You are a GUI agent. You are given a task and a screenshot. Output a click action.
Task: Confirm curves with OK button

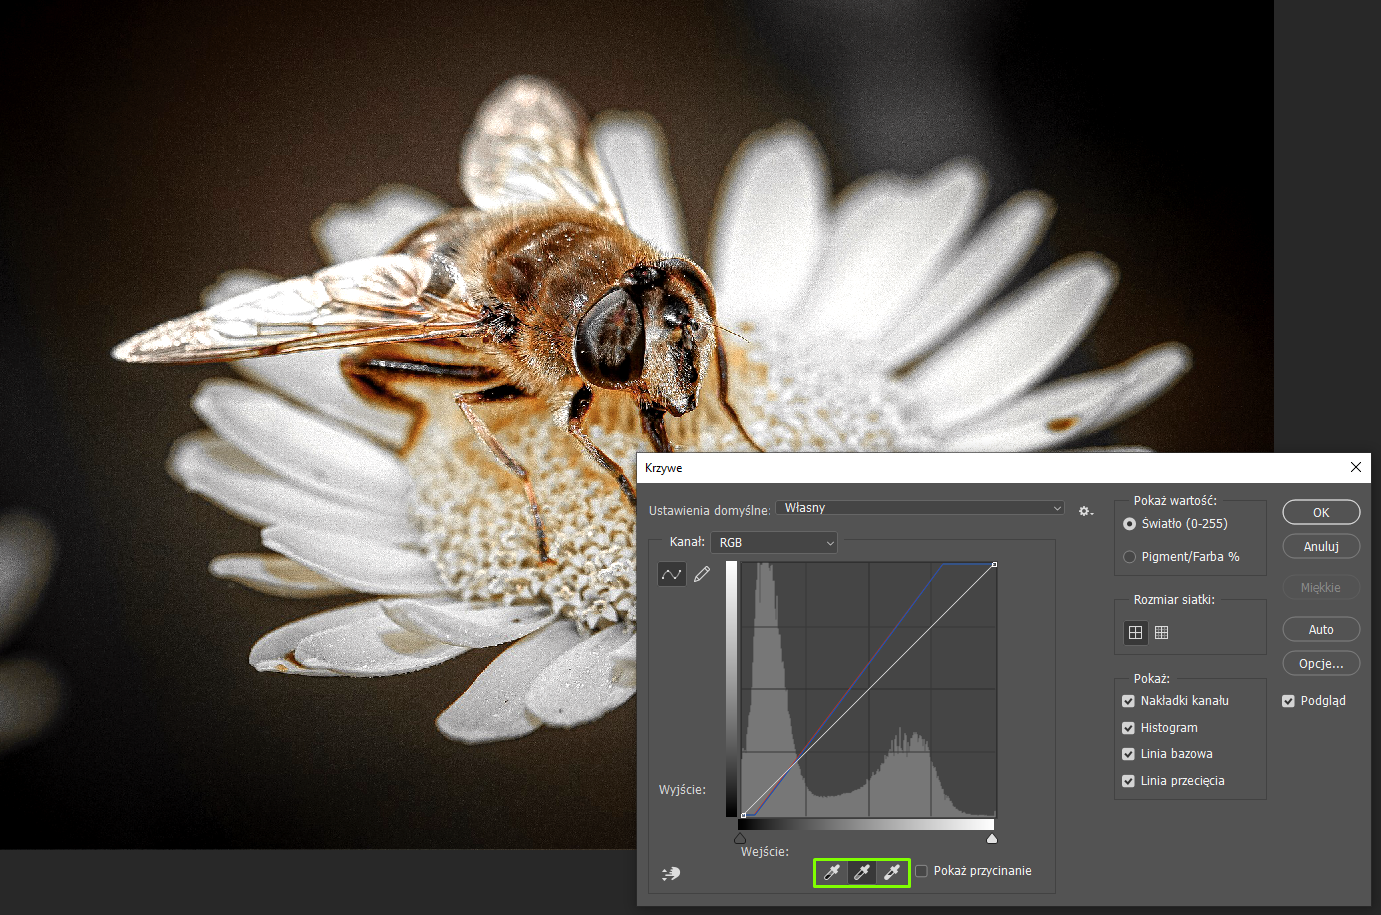[x=1321, y=512]
